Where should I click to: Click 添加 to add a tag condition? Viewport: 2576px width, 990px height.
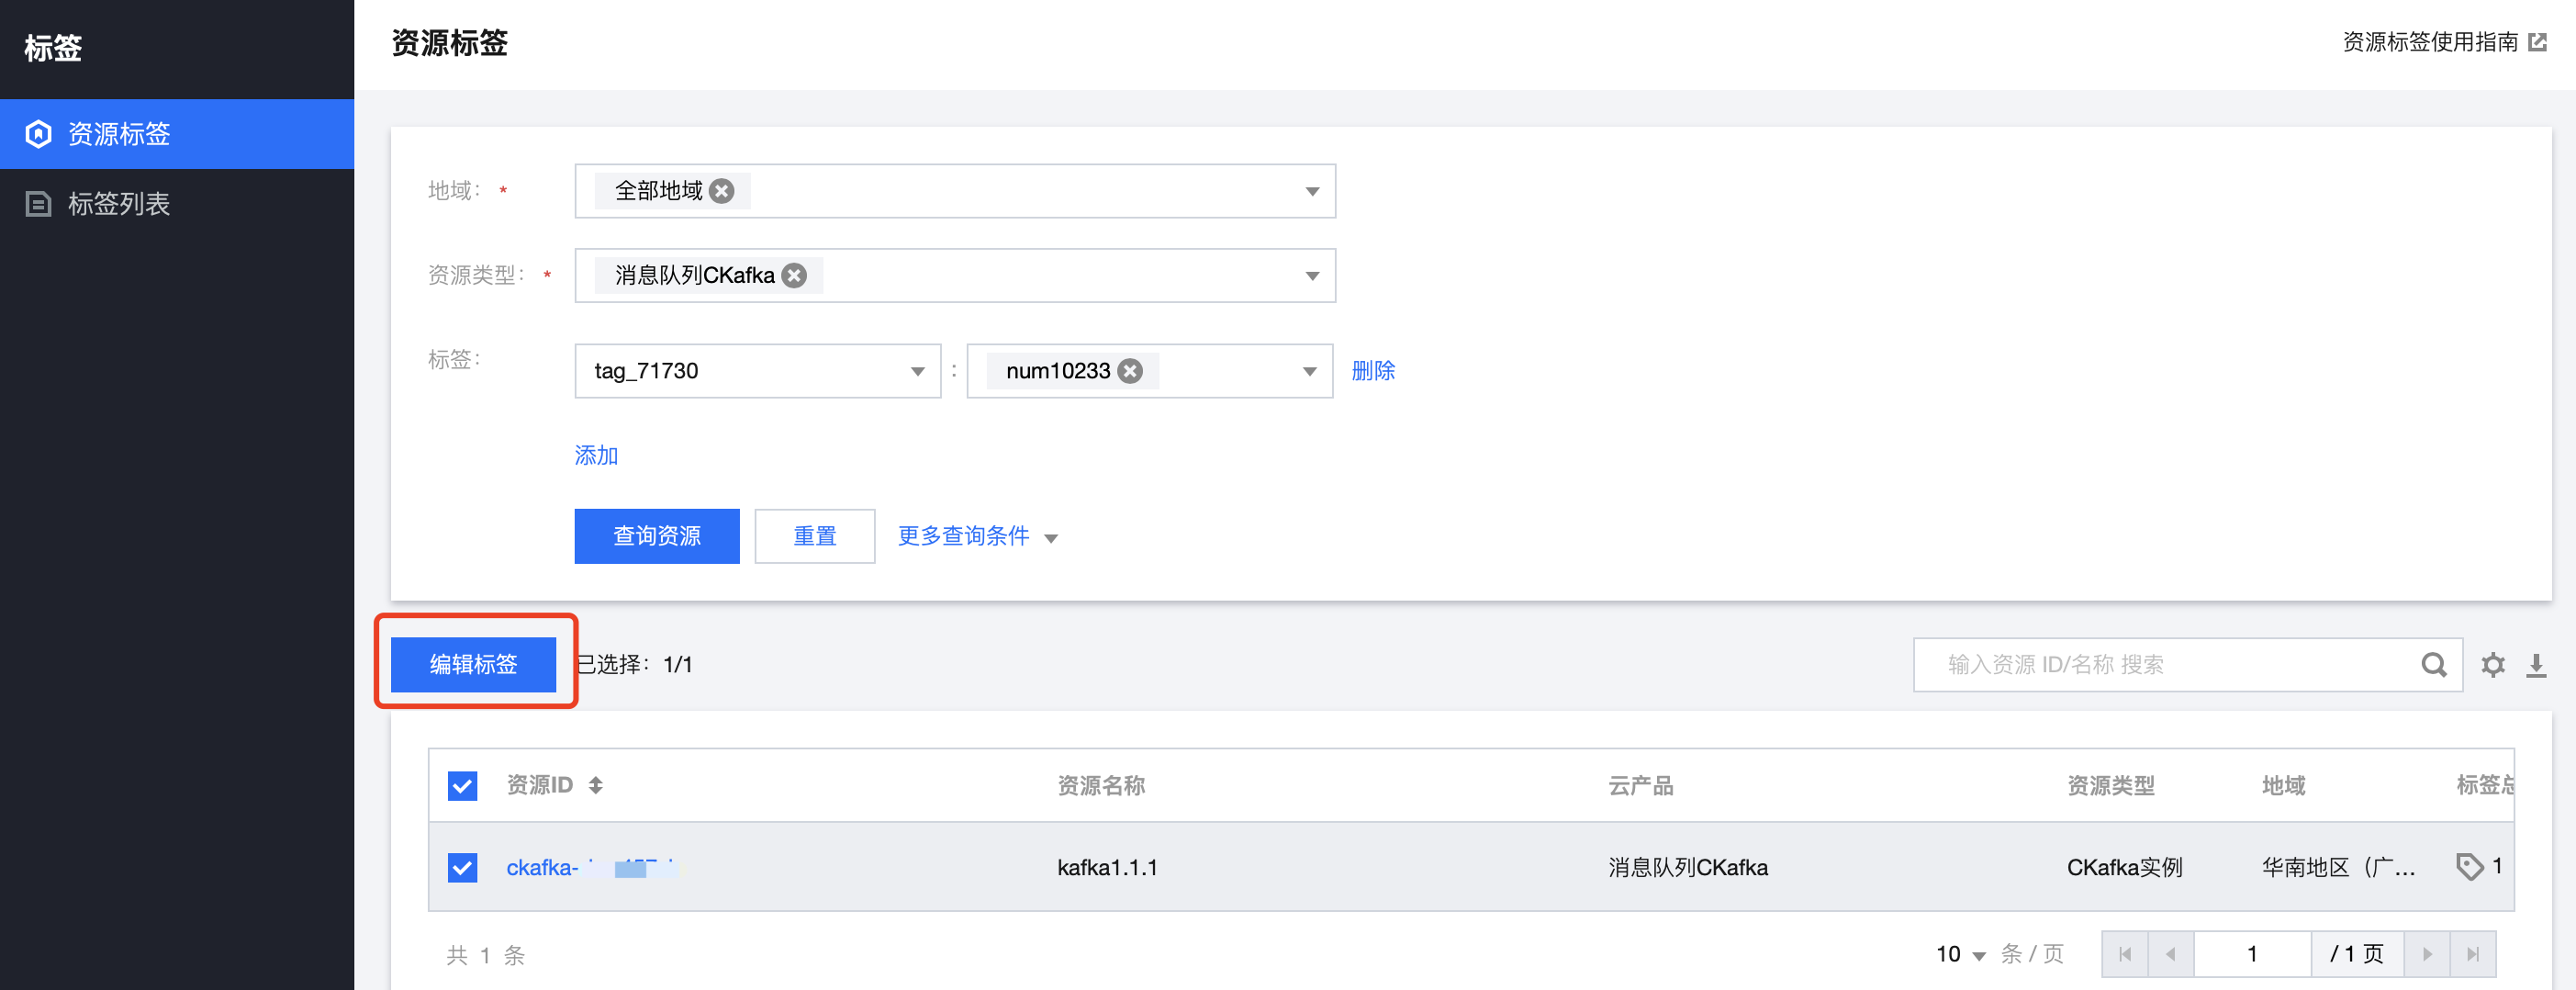596,456
